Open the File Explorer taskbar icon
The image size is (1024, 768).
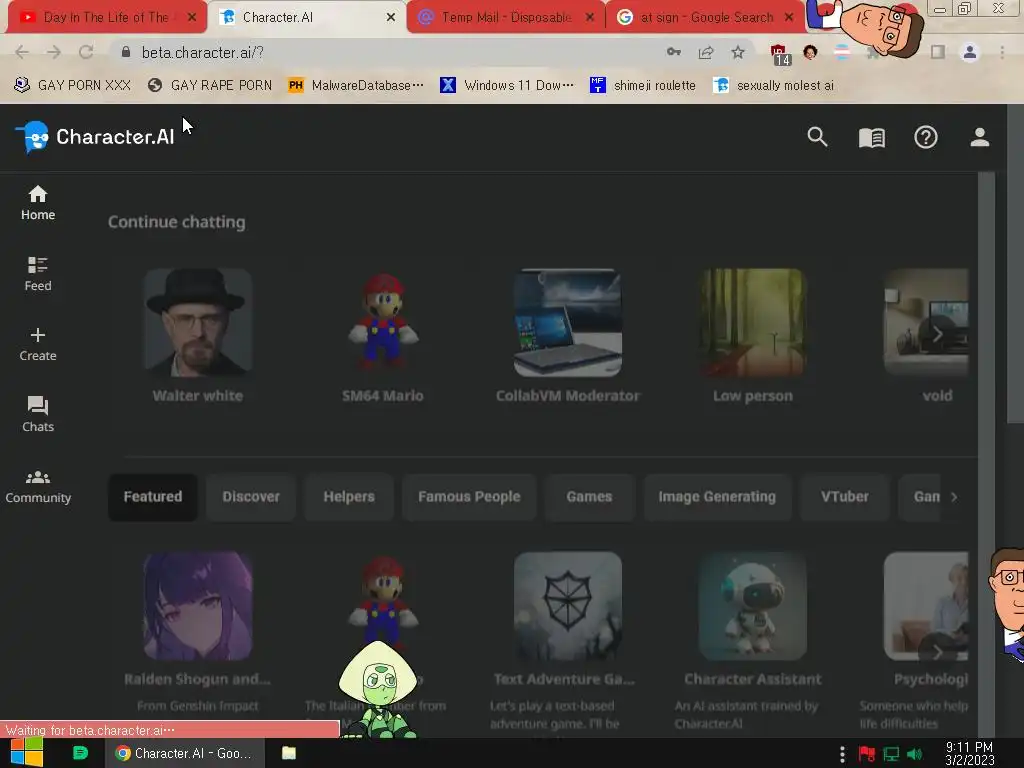[289, 753]
